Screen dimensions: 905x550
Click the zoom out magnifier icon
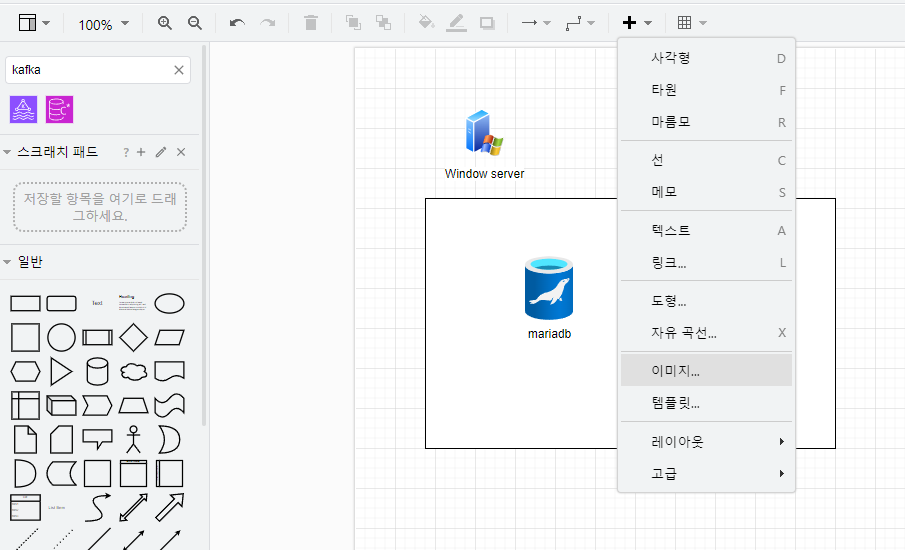(195, 23)
